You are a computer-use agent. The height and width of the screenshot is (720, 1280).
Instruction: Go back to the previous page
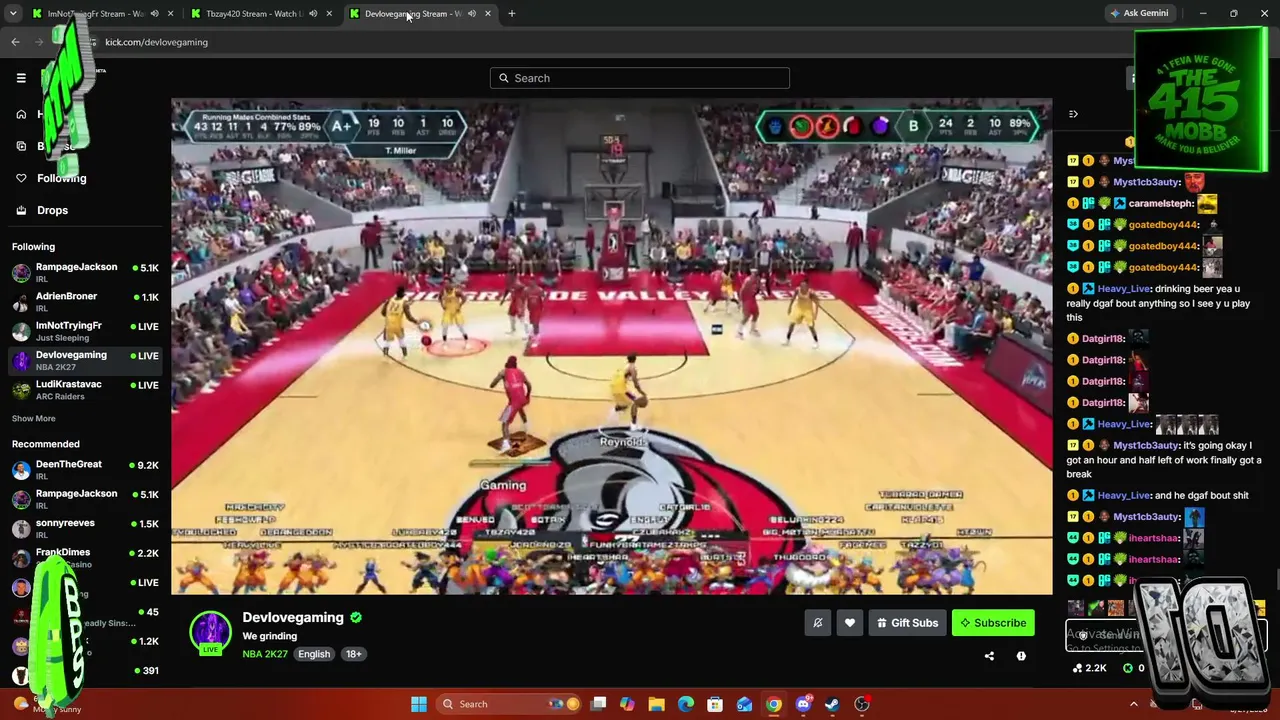15,42
